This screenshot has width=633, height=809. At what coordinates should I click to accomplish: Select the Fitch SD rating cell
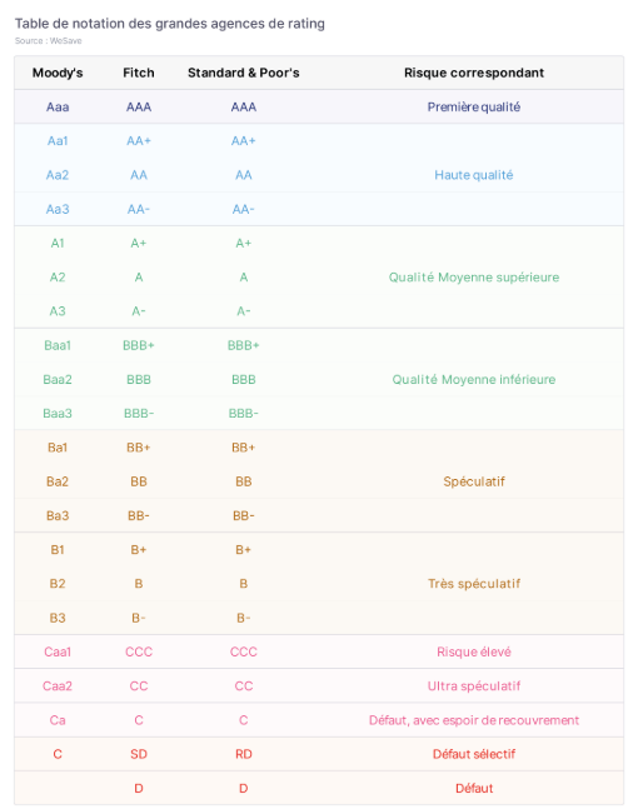(x=138, y=754)
